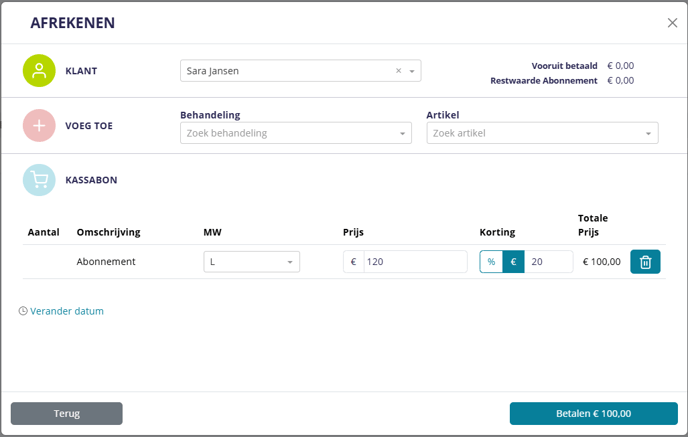The image size is (688, 437).
Task: Click the green customer profile icon
Action: click(39, 71)
